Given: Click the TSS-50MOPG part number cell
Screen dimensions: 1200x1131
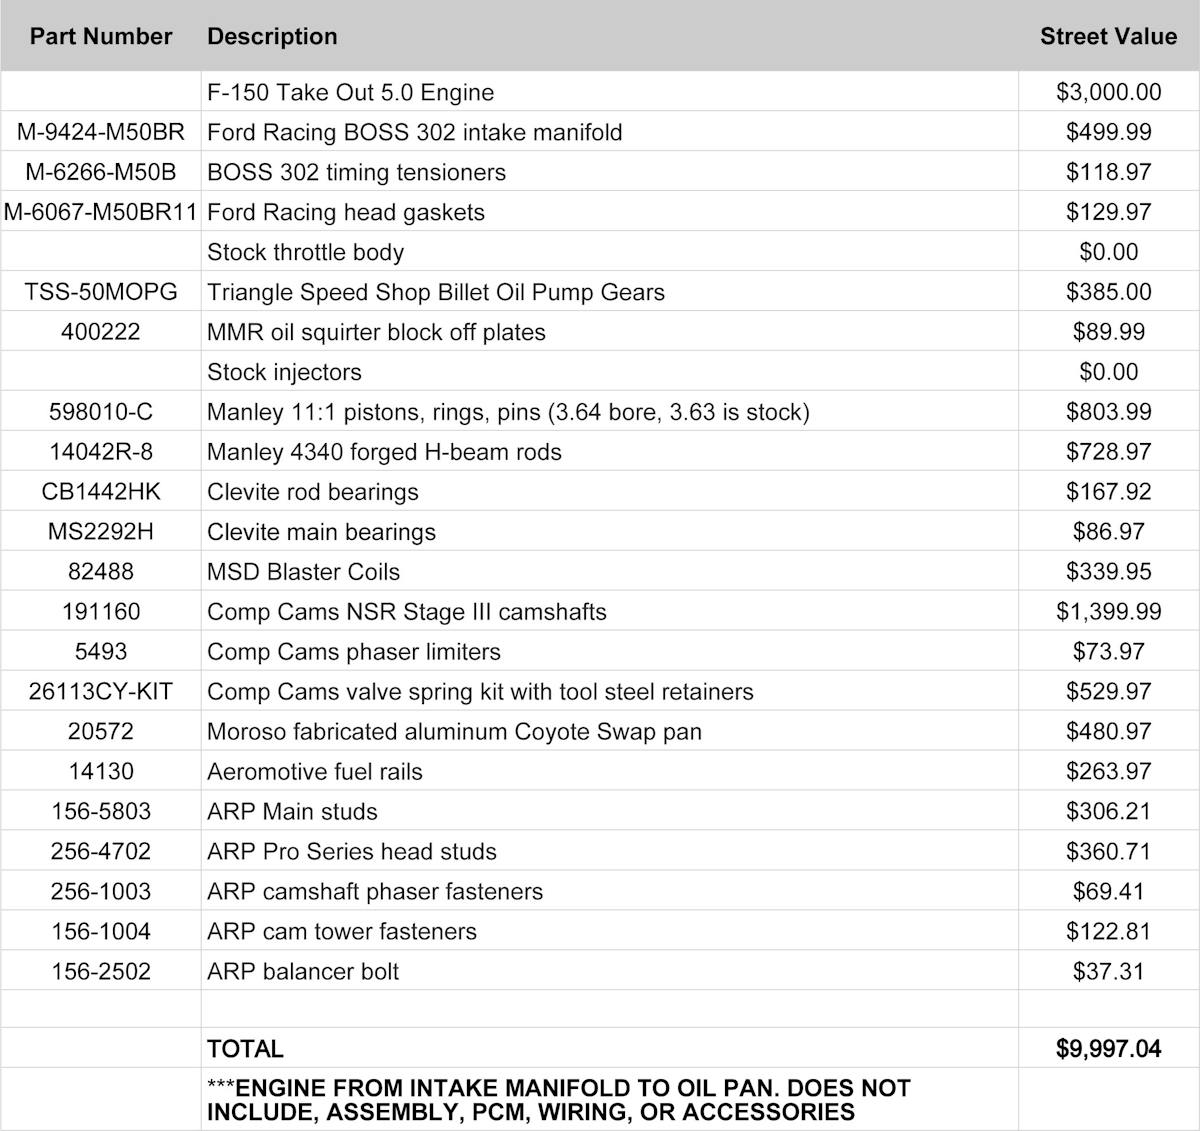Looking at the screenshot, I should (x=101, y=292).
